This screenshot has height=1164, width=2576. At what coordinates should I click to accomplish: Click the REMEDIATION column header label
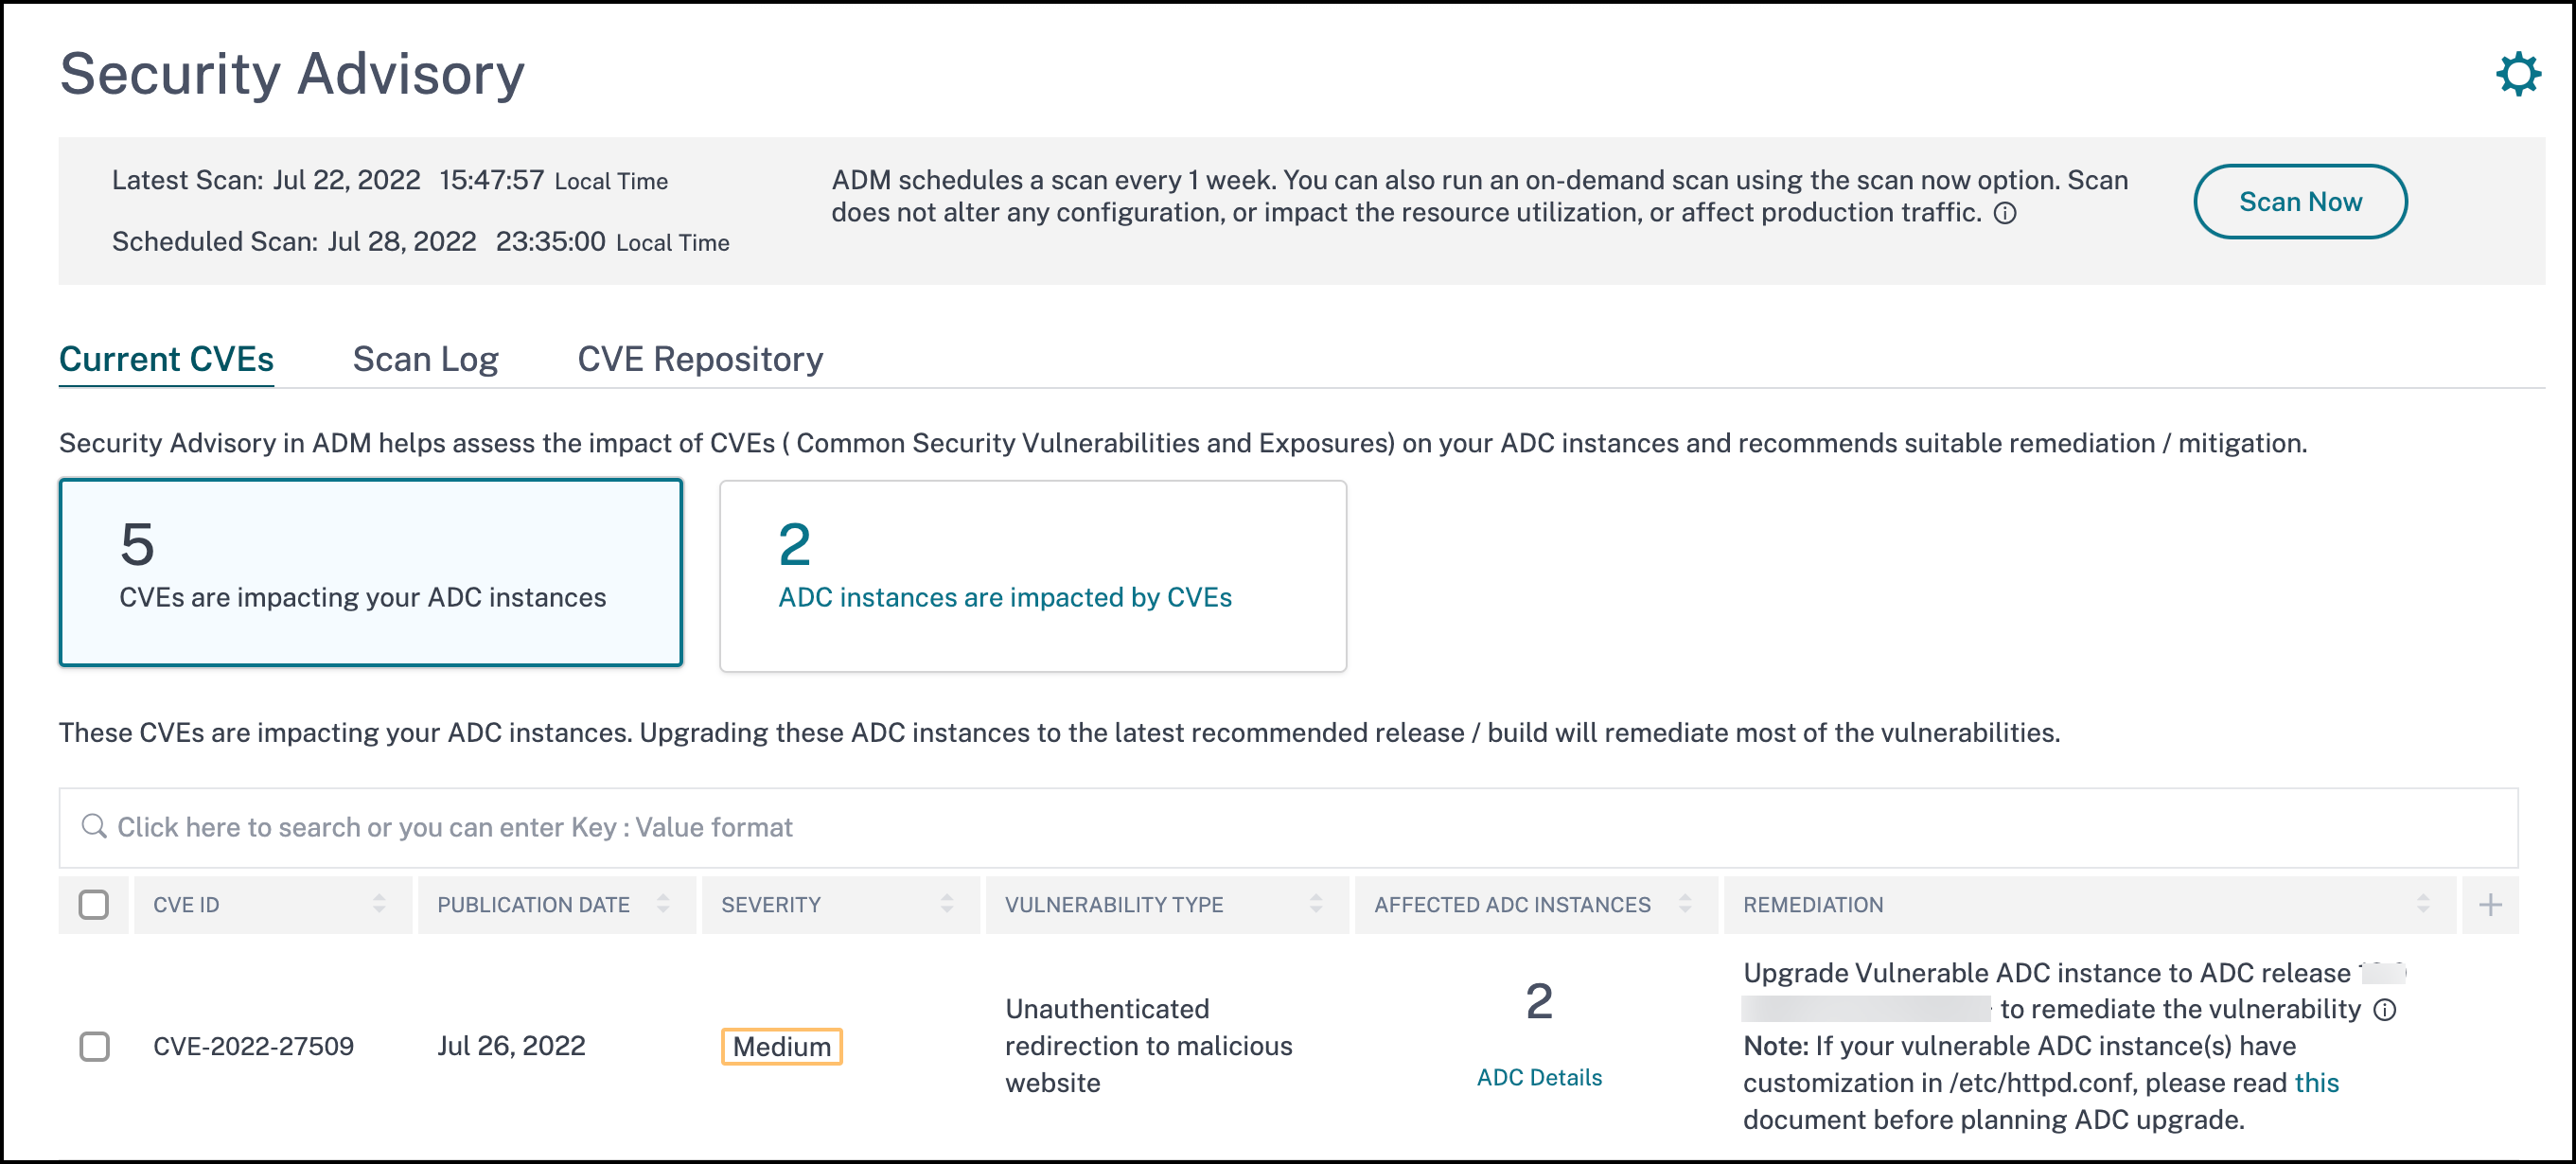tap(1812, 905)
